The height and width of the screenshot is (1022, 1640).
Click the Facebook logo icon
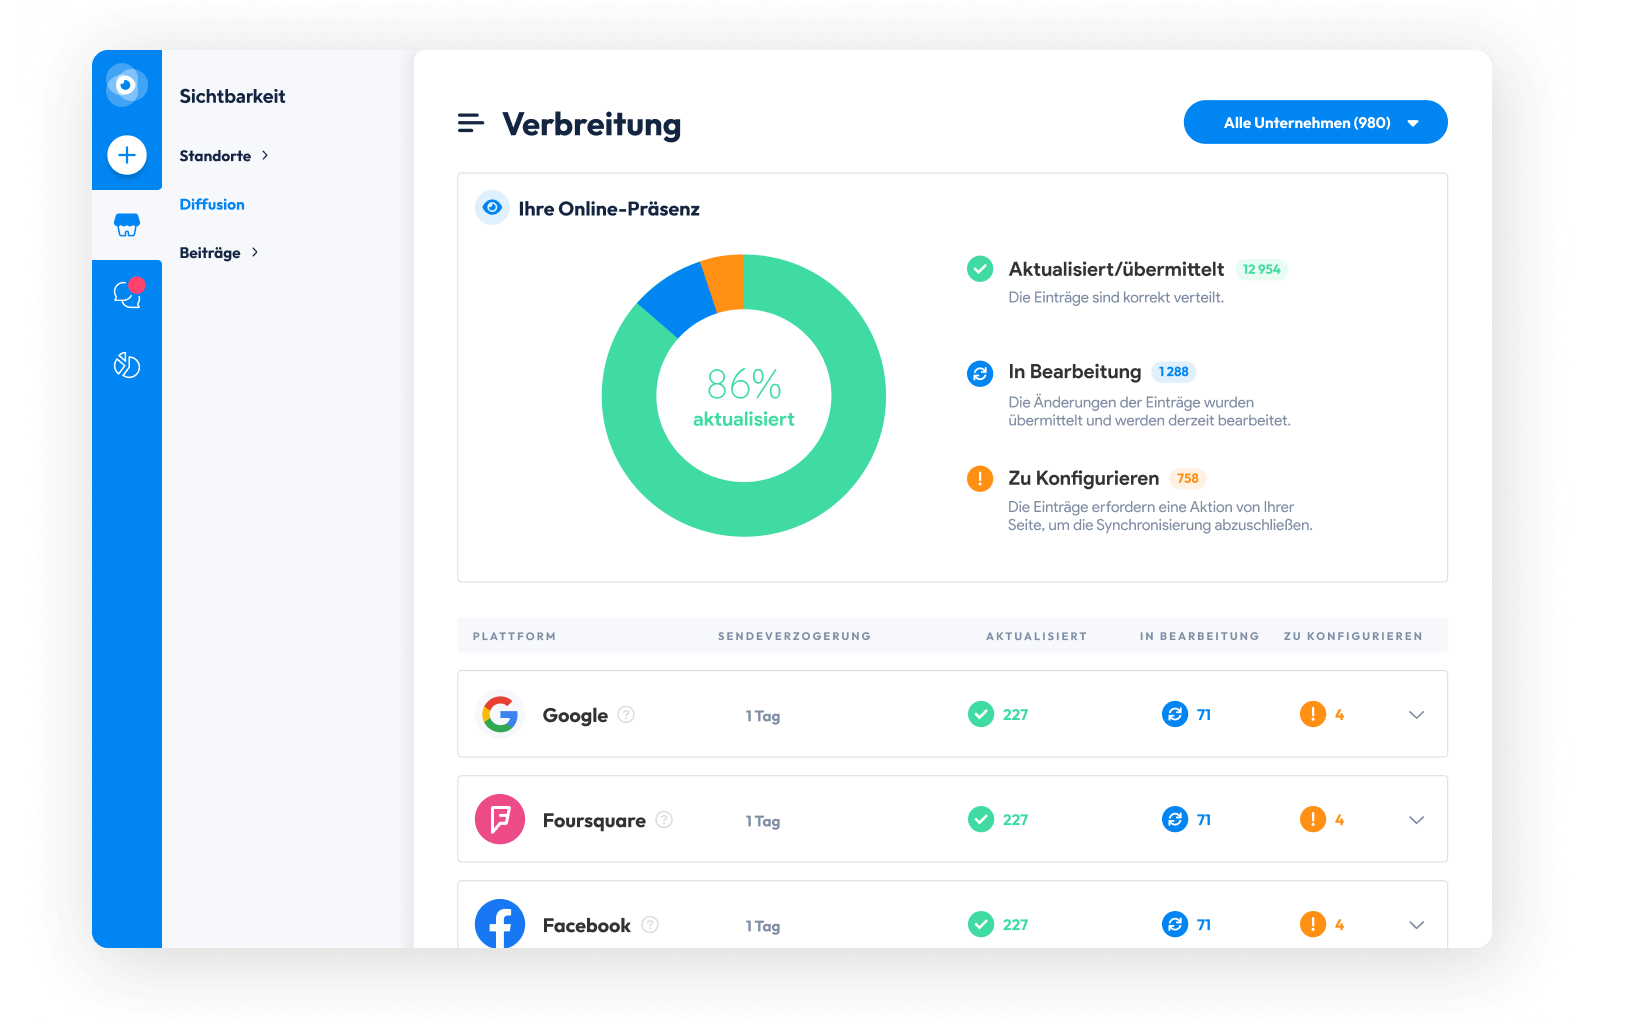point(500,924)
